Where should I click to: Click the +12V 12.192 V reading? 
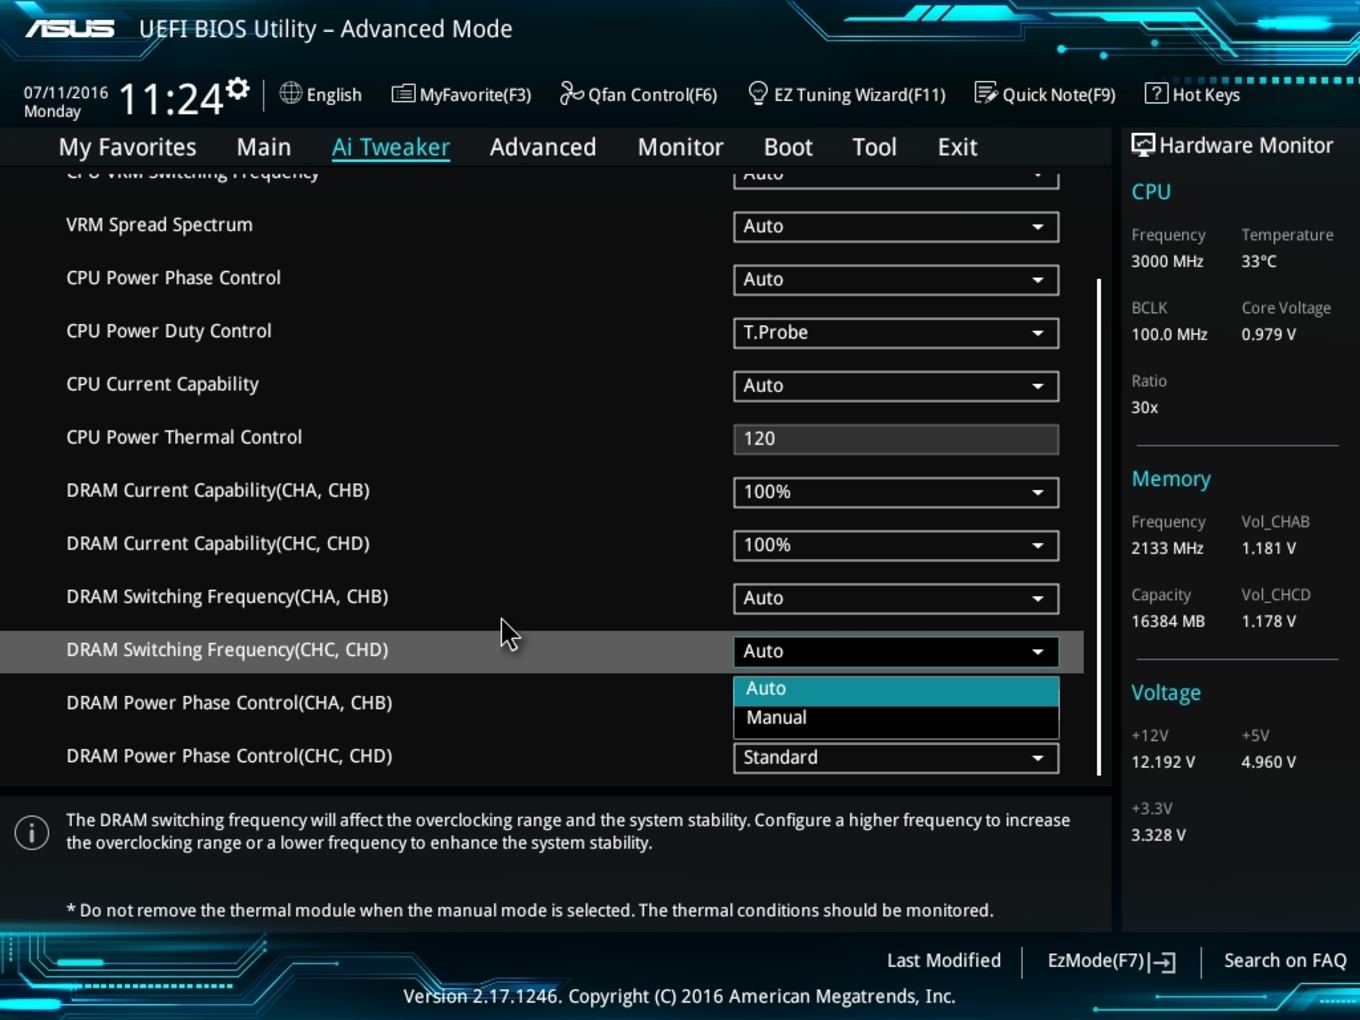(1163, 762)
